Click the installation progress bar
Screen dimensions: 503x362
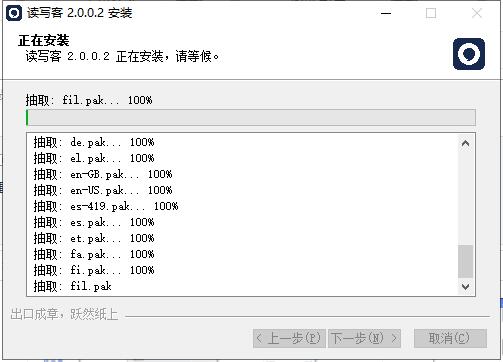pos(251,118)
